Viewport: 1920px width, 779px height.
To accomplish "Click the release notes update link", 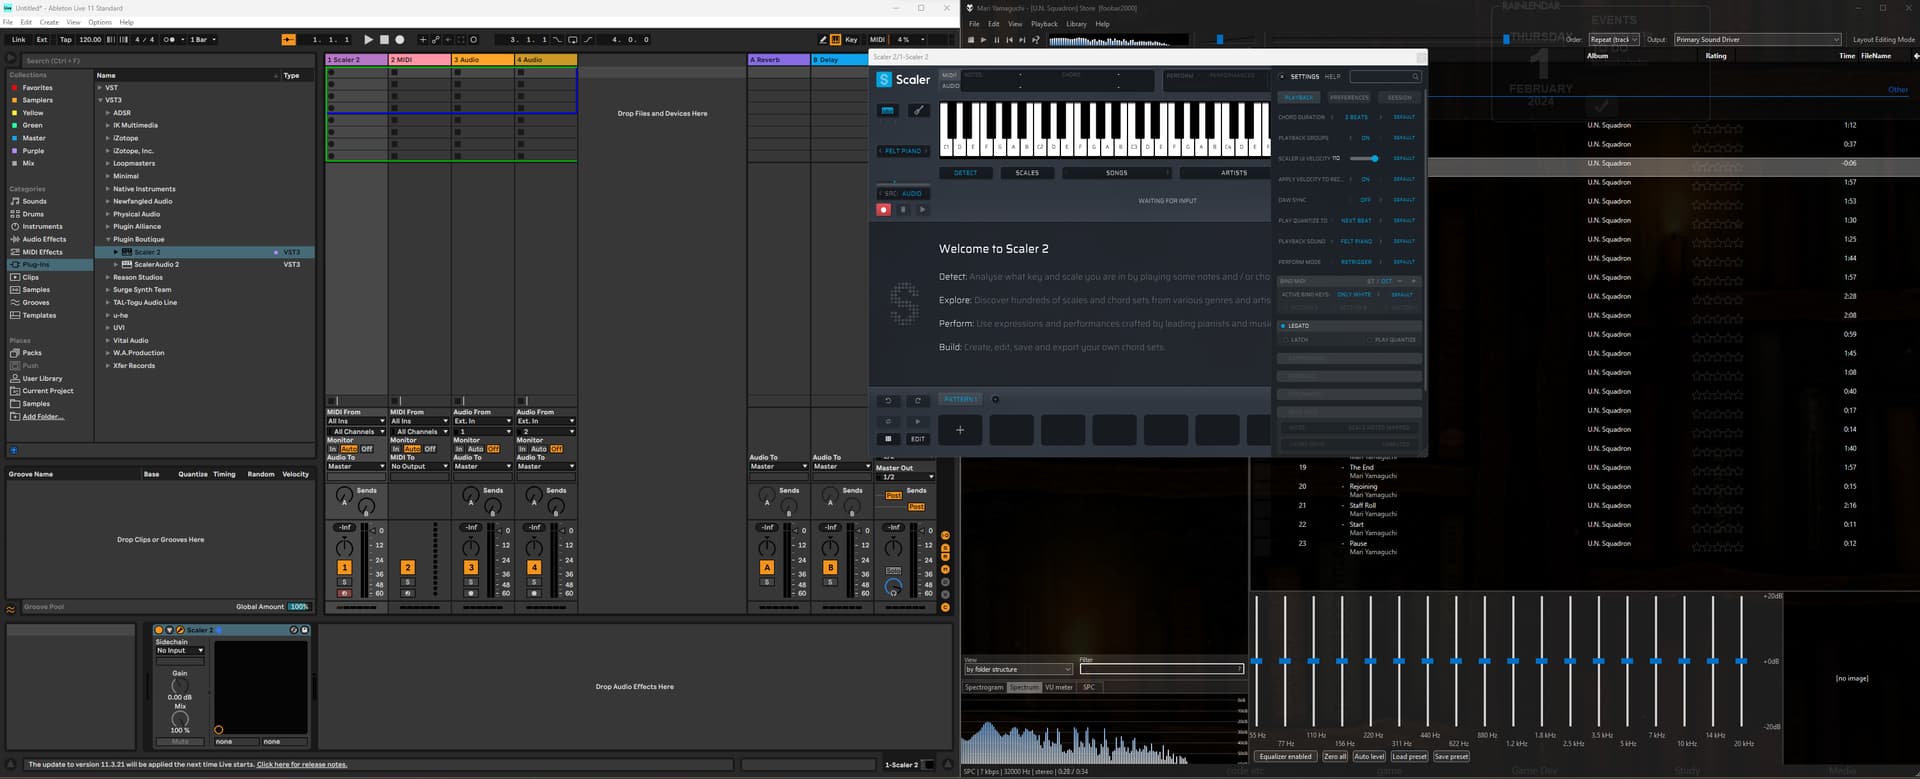I will point(302,765).
